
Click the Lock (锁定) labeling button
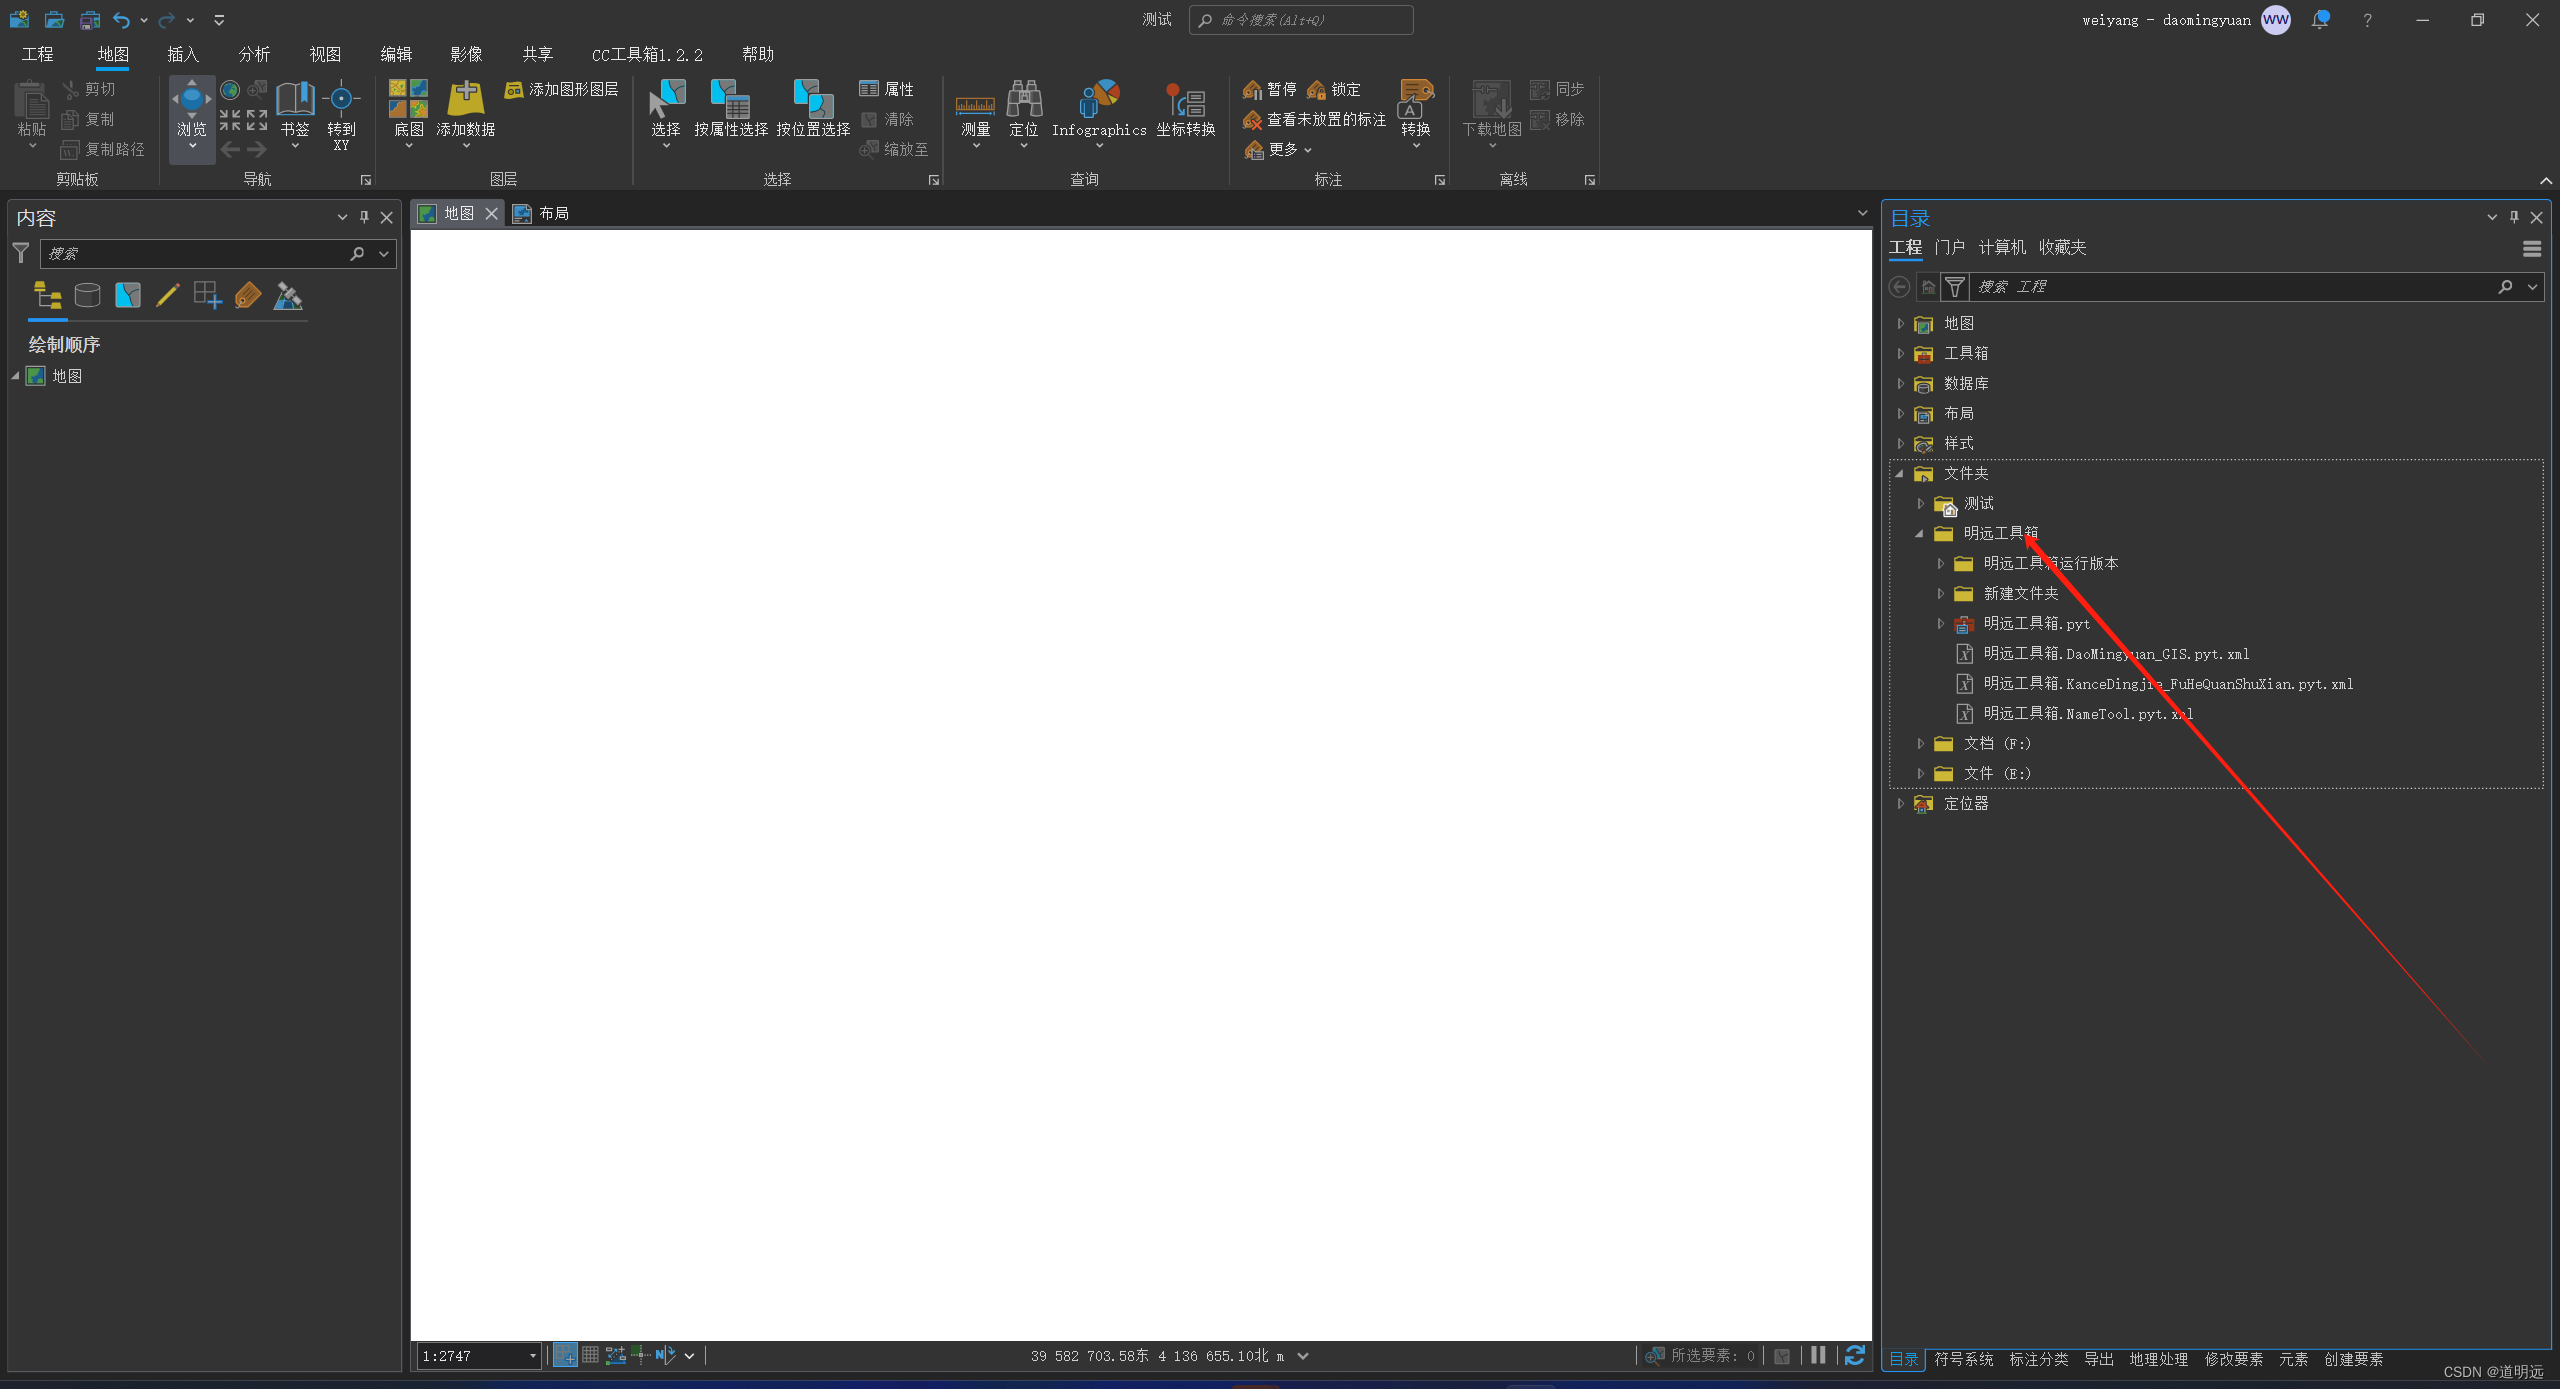[1334, 90]
